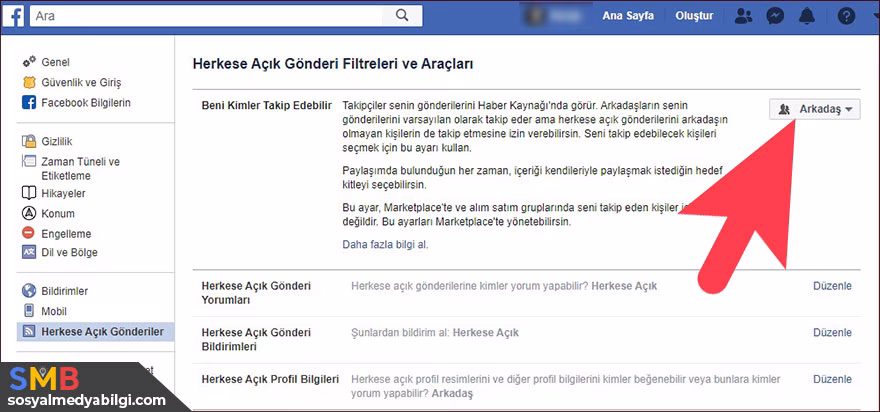Image resolution: width=880 pixels, height=412 pixels.
Task: Open Hikayeler settings
Action: (x=63, y=193)
